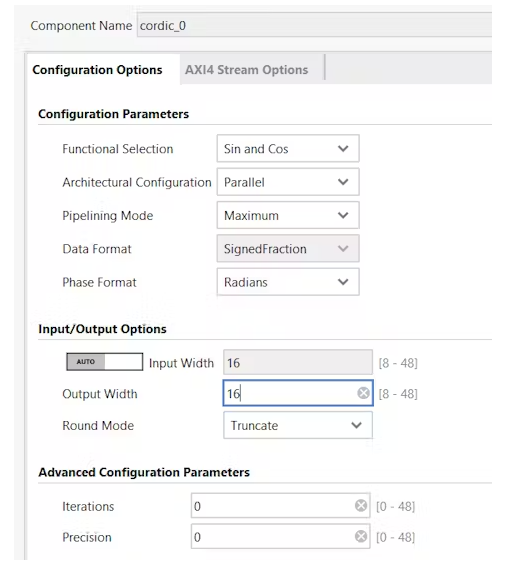
Task: Open the Radians phase format dropdown
Action: click(288, 282)
